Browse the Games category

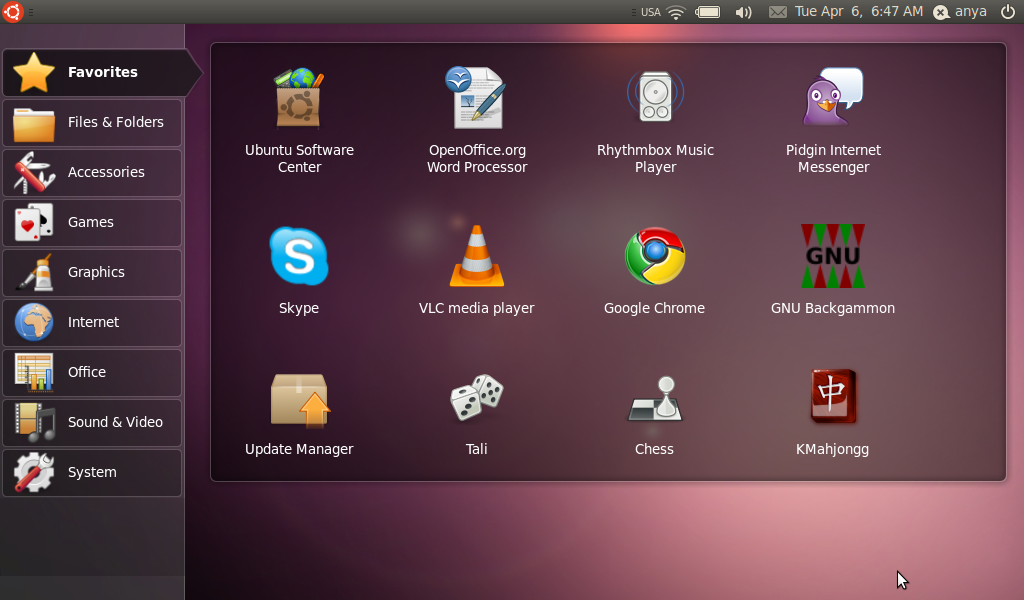pos(92,222)
